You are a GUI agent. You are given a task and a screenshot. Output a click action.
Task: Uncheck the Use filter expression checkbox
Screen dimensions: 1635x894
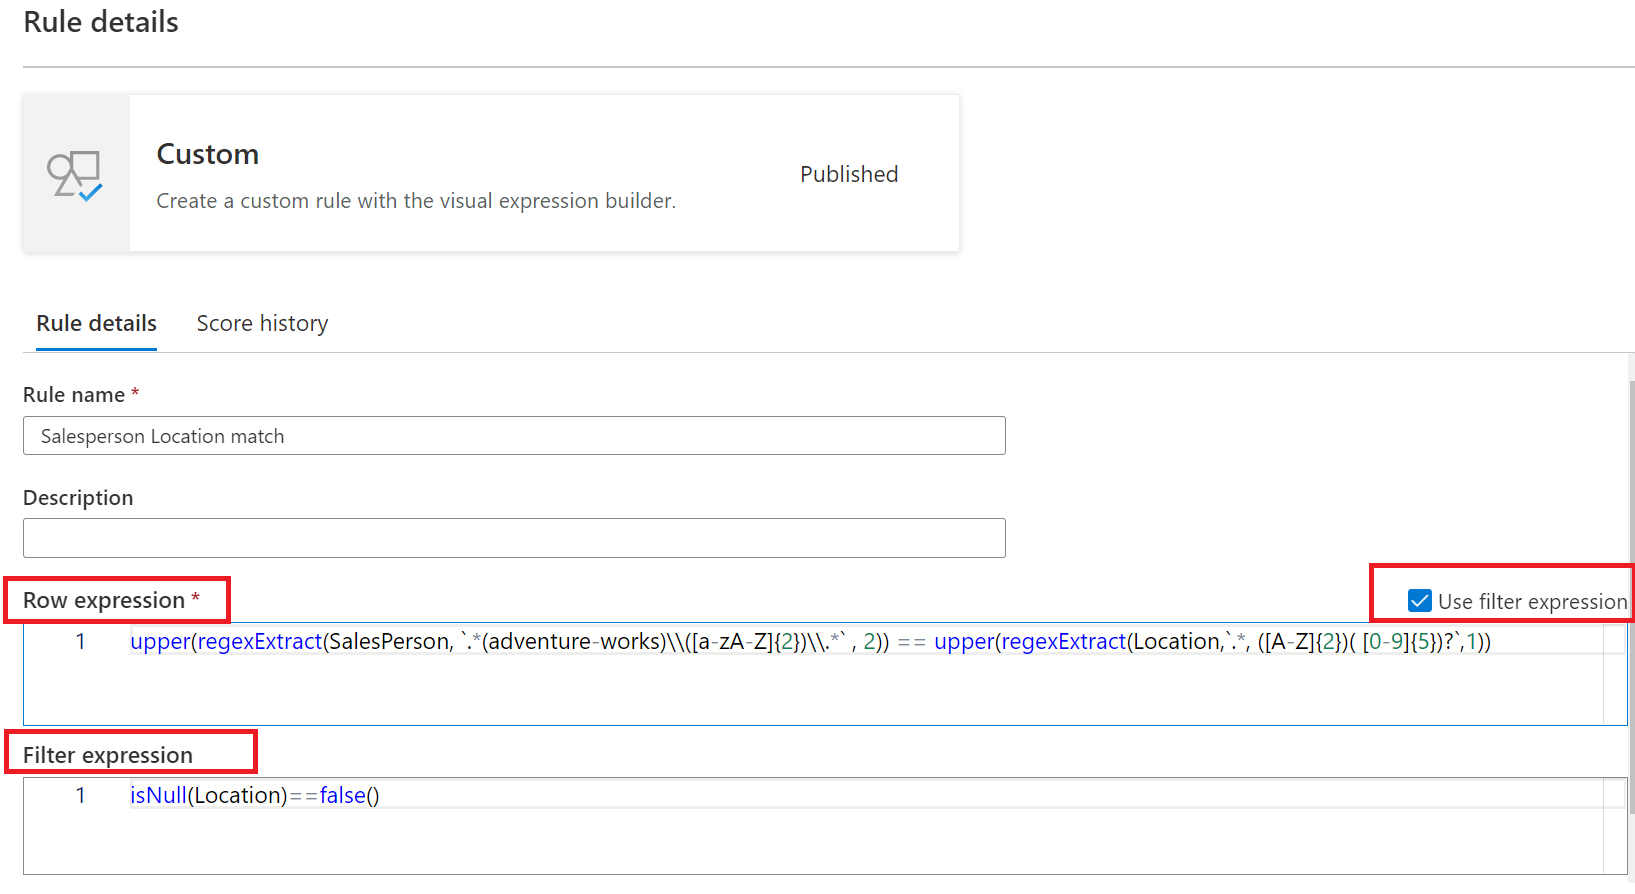tap(1419, 600)
